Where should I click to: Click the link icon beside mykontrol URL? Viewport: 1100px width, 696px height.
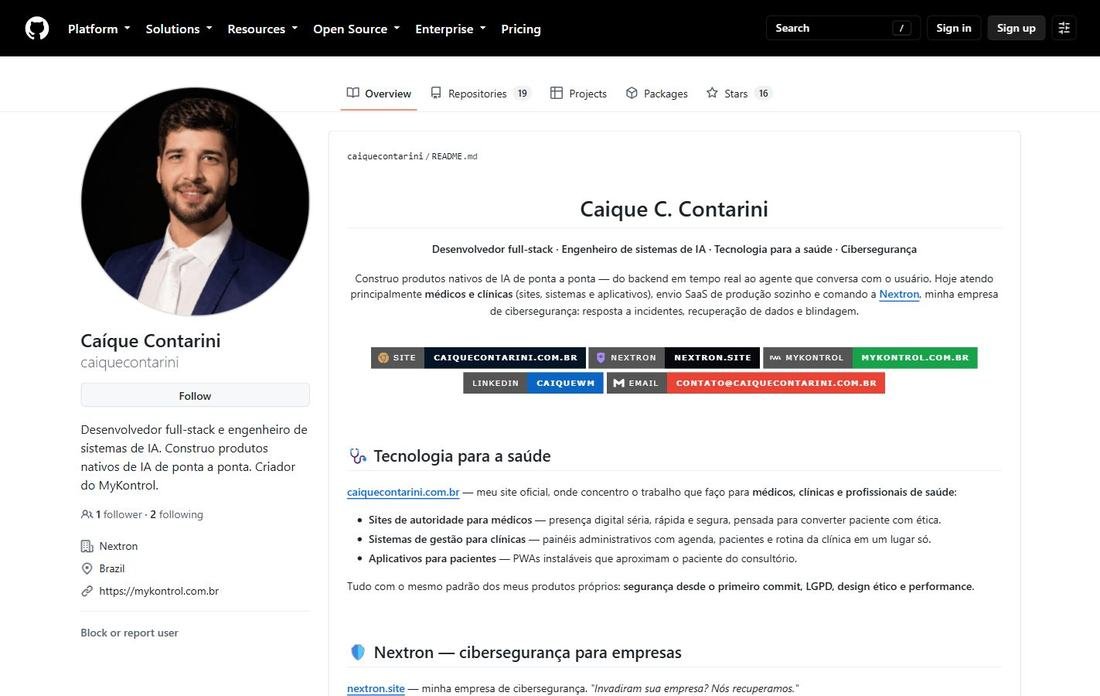coord(87,591)
